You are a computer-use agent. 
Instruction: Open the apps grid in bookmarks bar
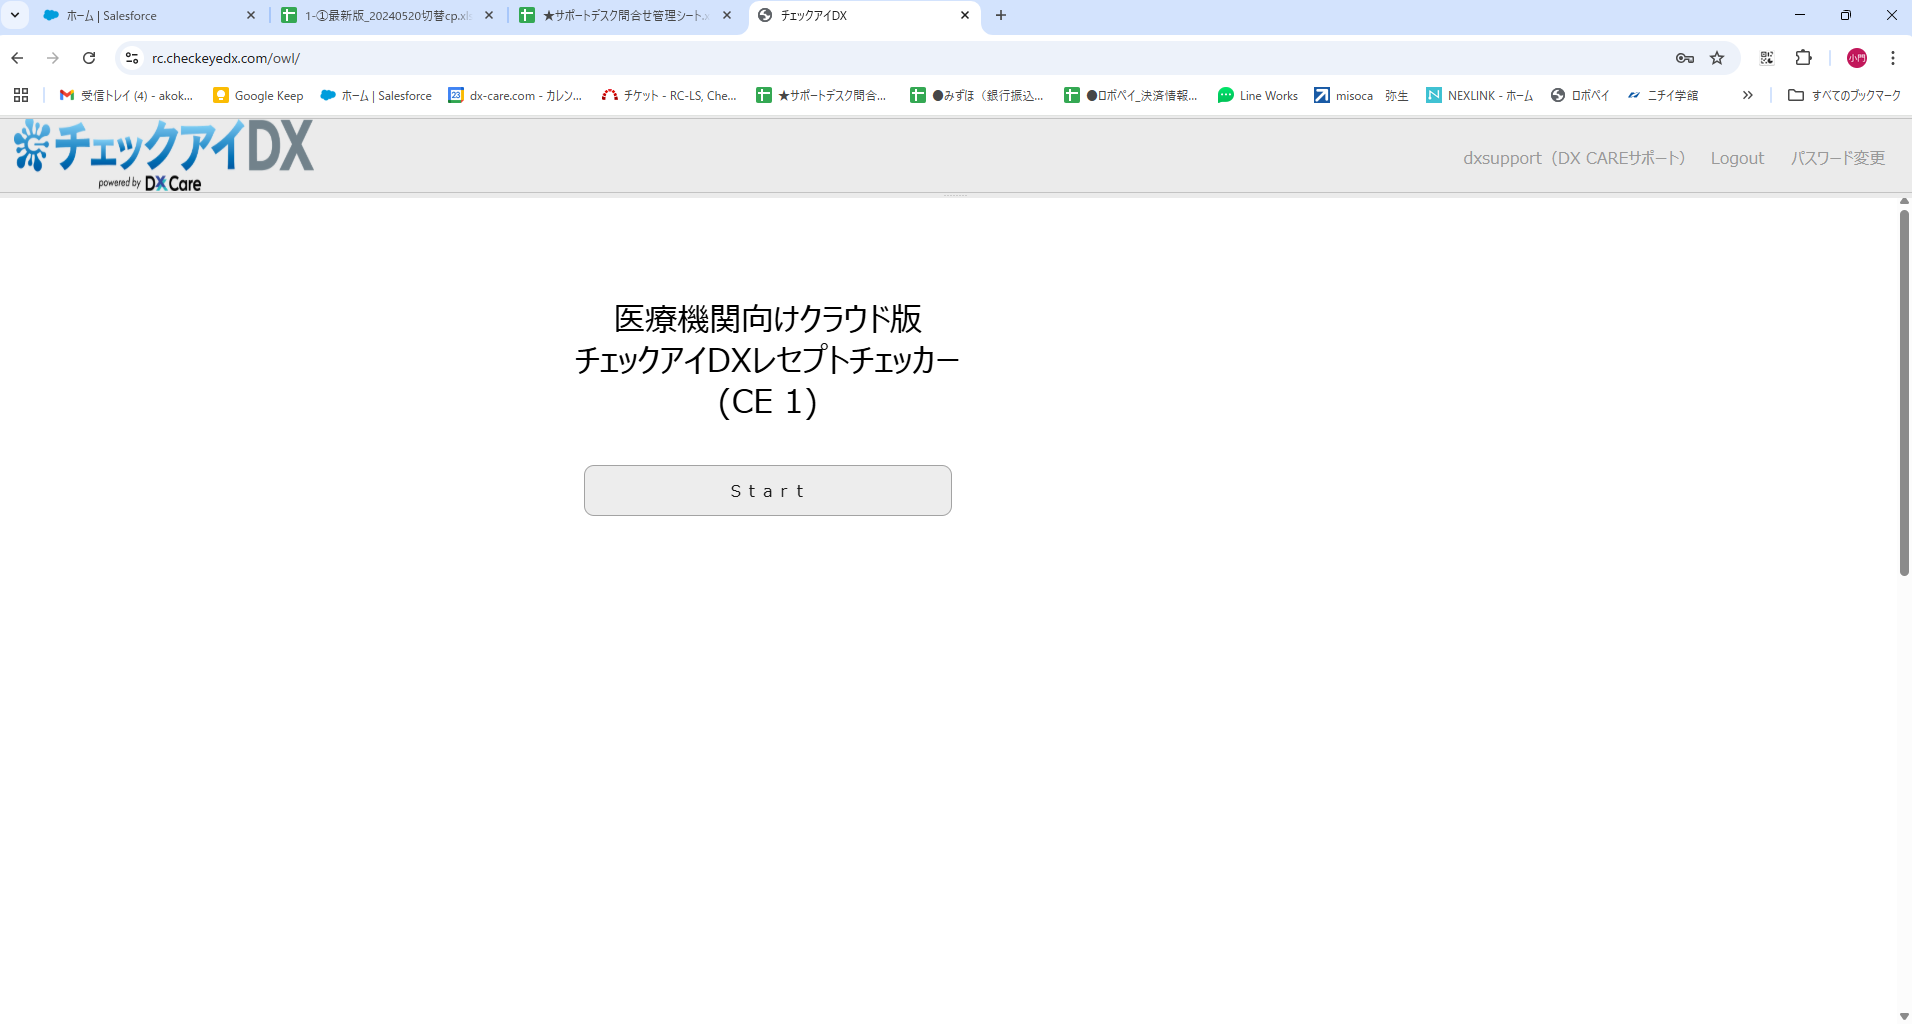[21, 96]
